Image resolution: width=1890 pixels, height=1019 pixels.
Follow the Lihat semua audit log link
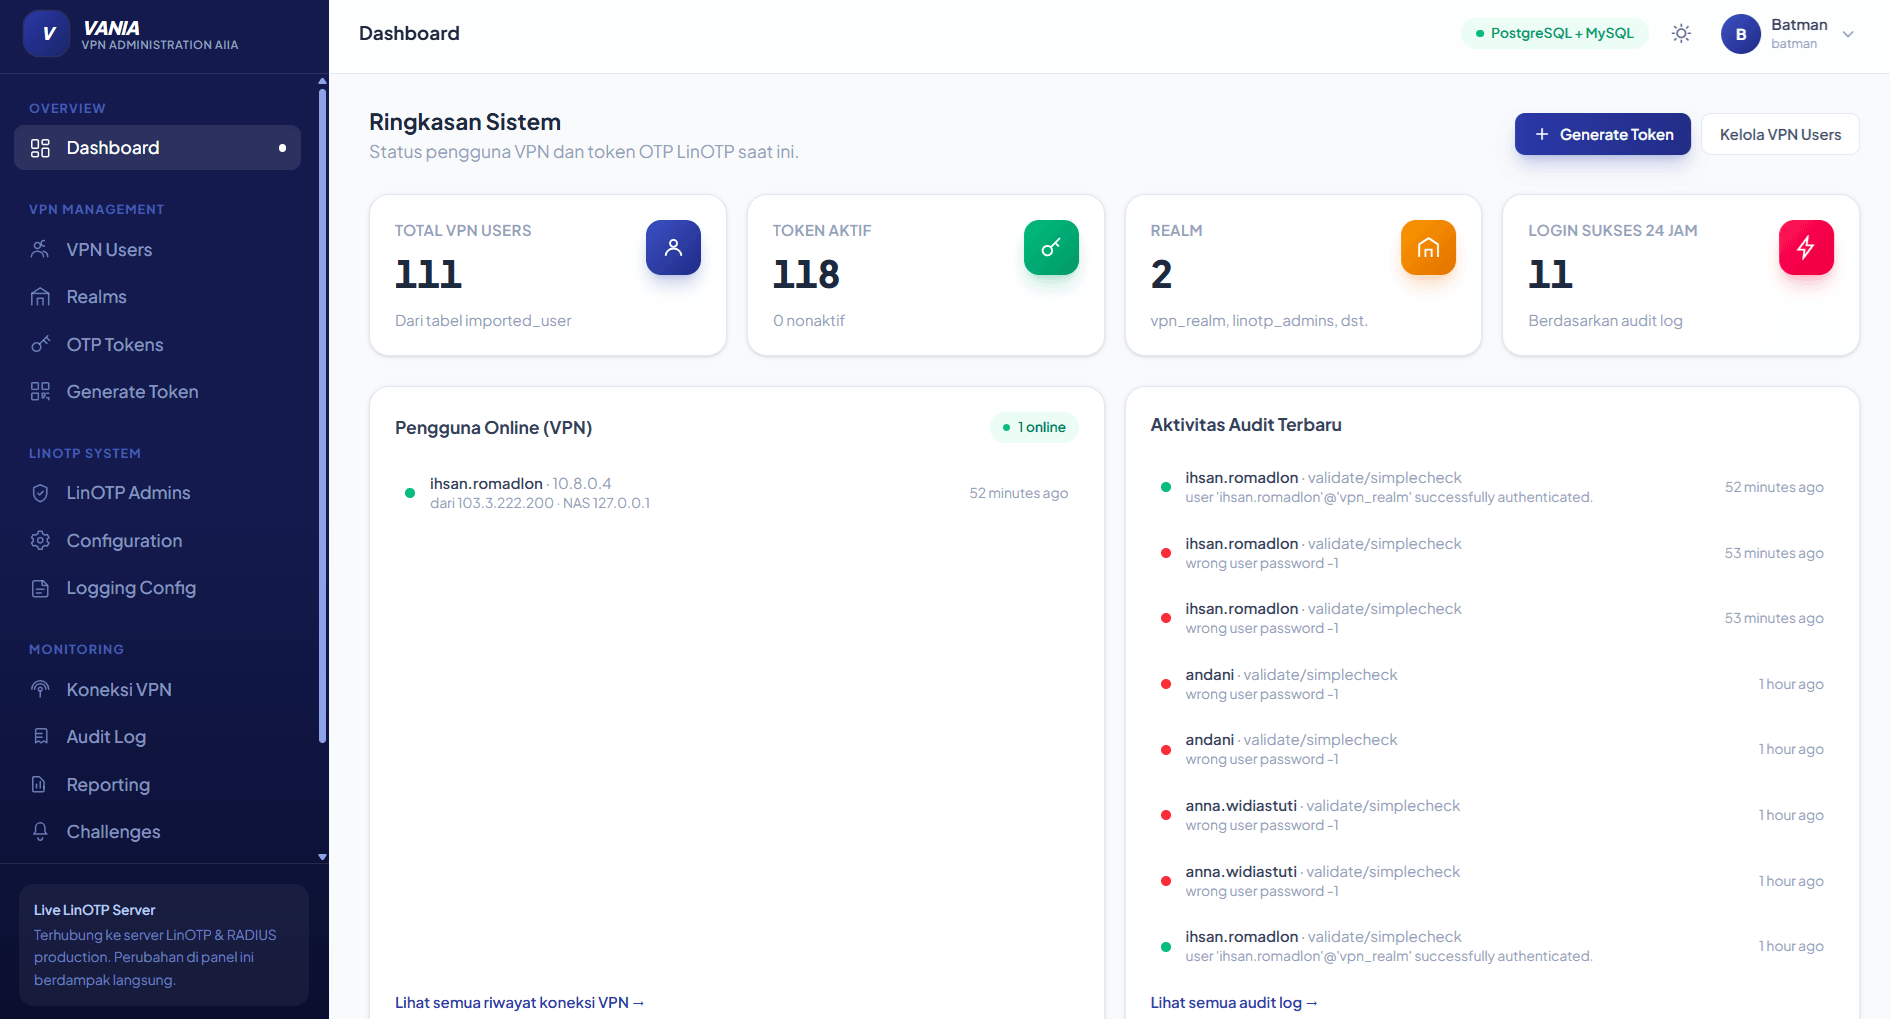(1234, 1003)
